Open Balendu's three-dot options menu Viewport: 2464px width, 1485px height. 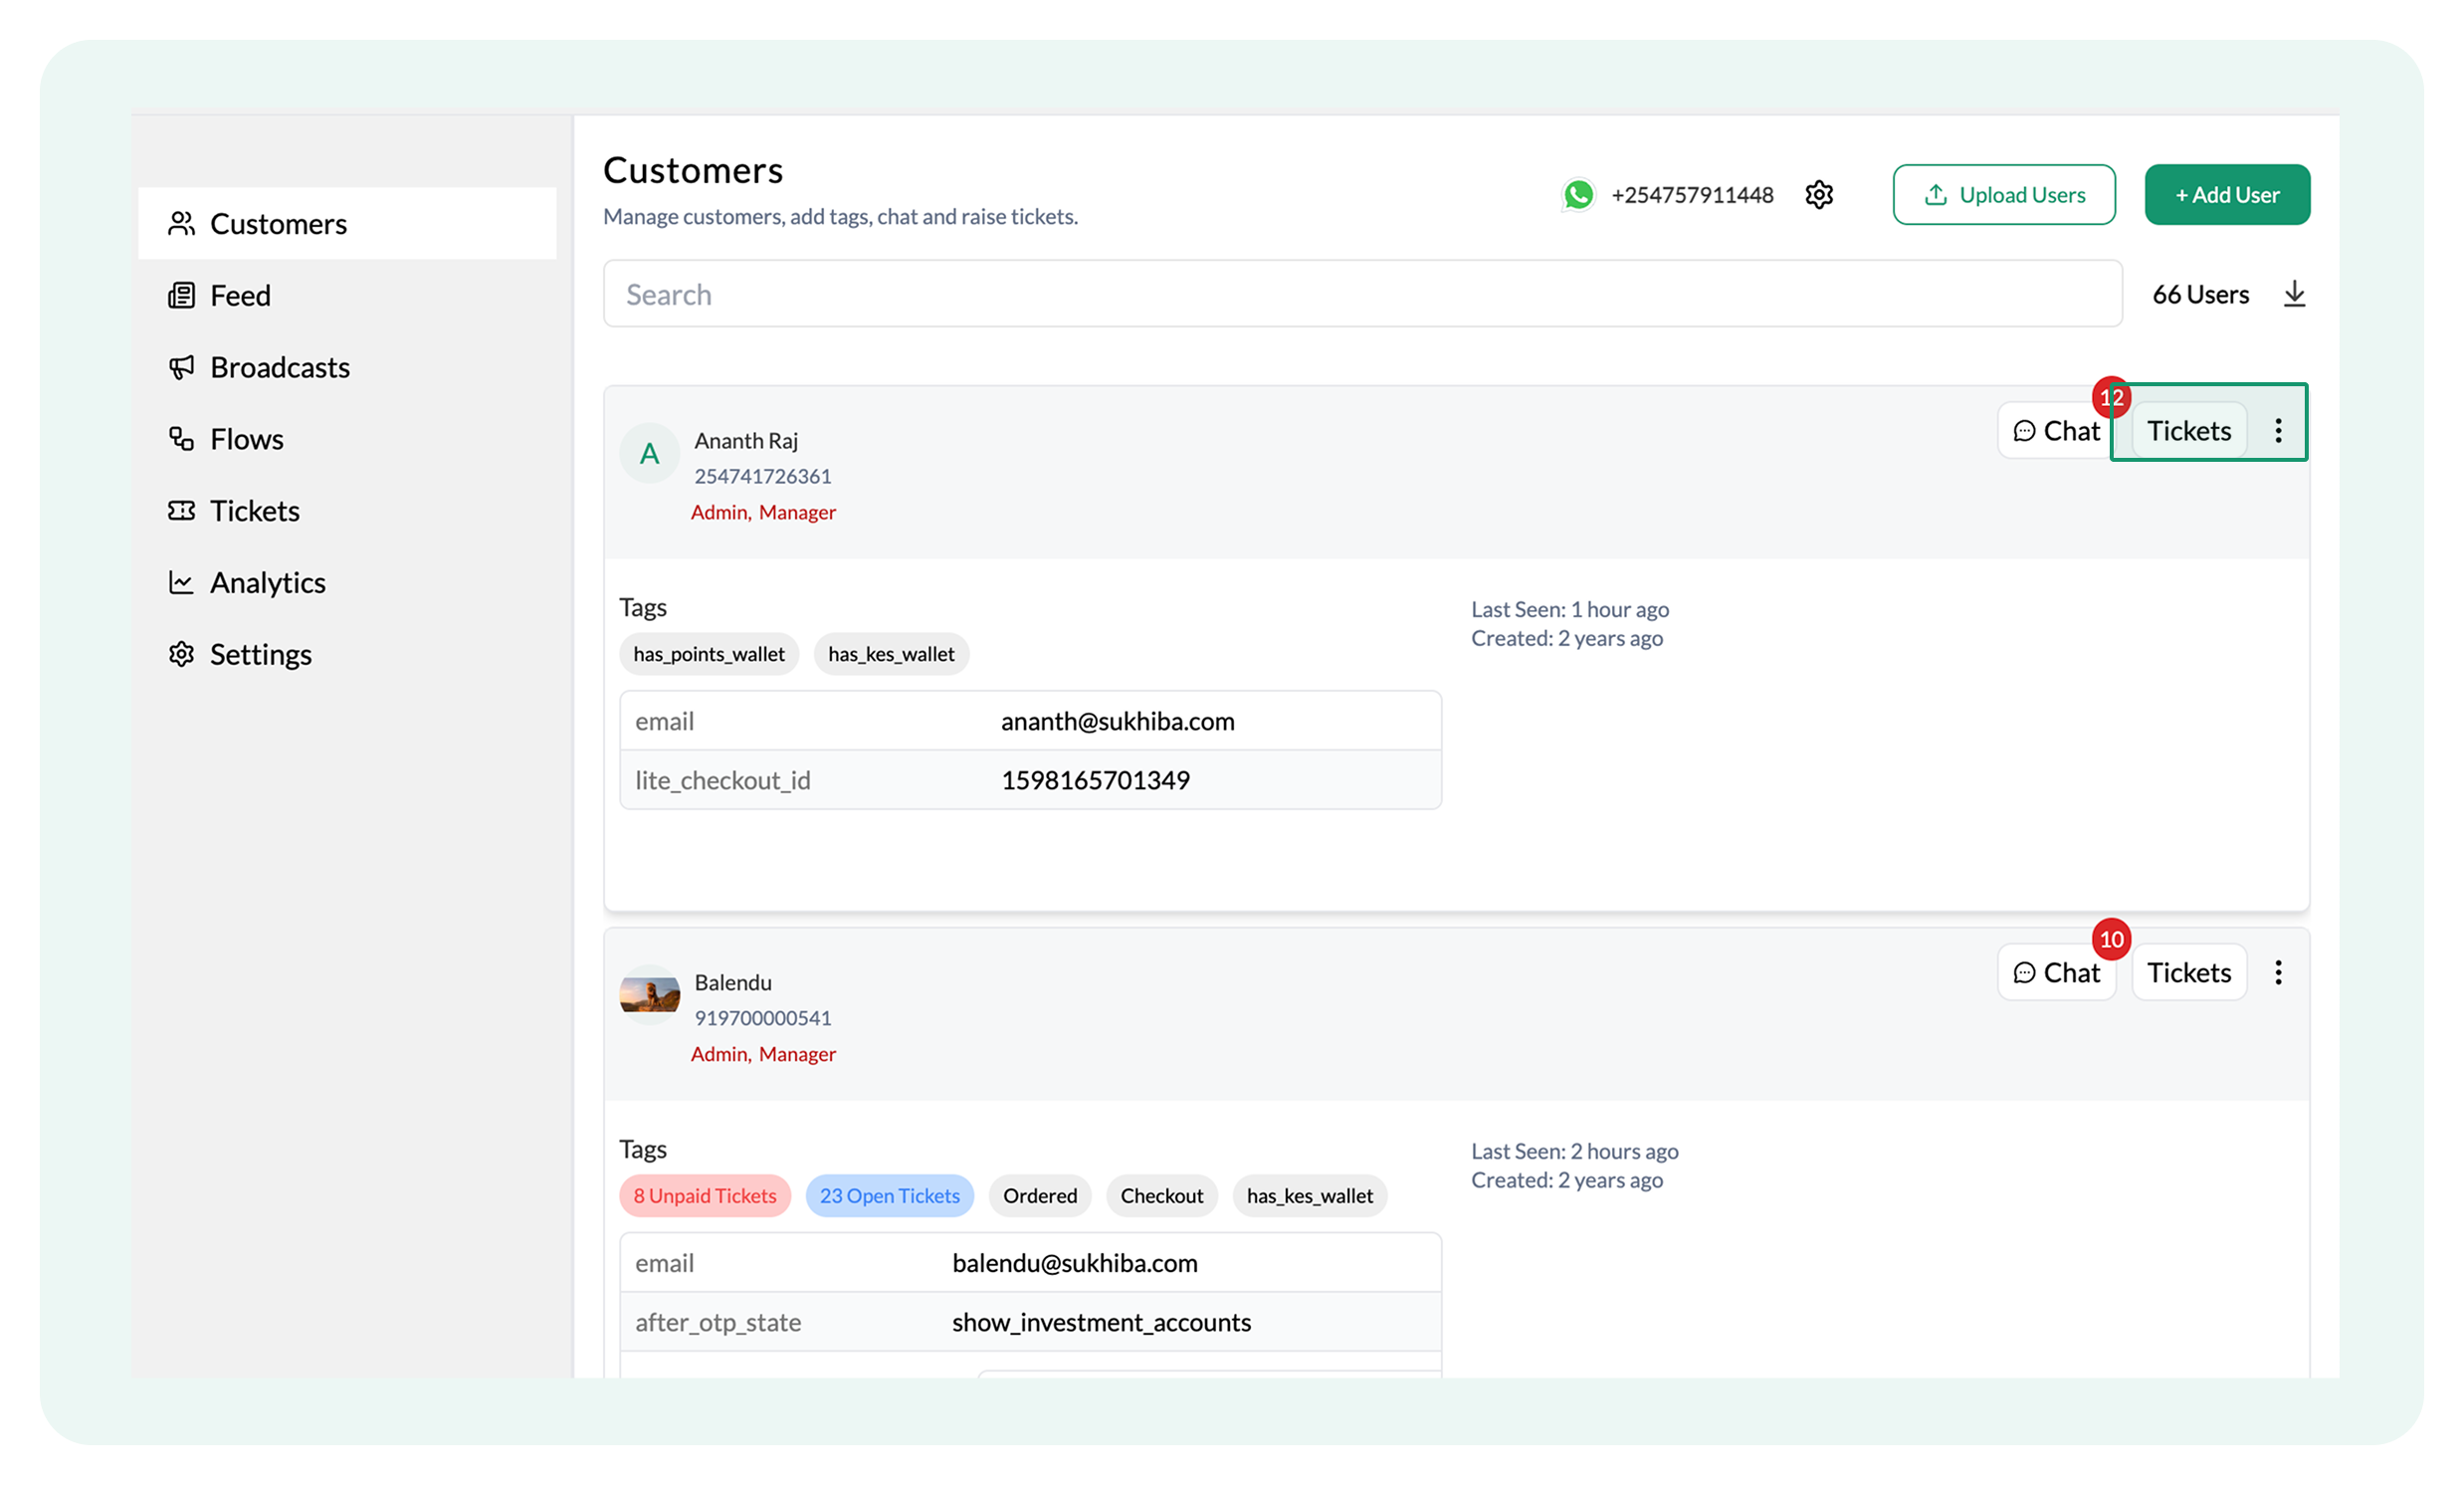[x=2278, y=973]
